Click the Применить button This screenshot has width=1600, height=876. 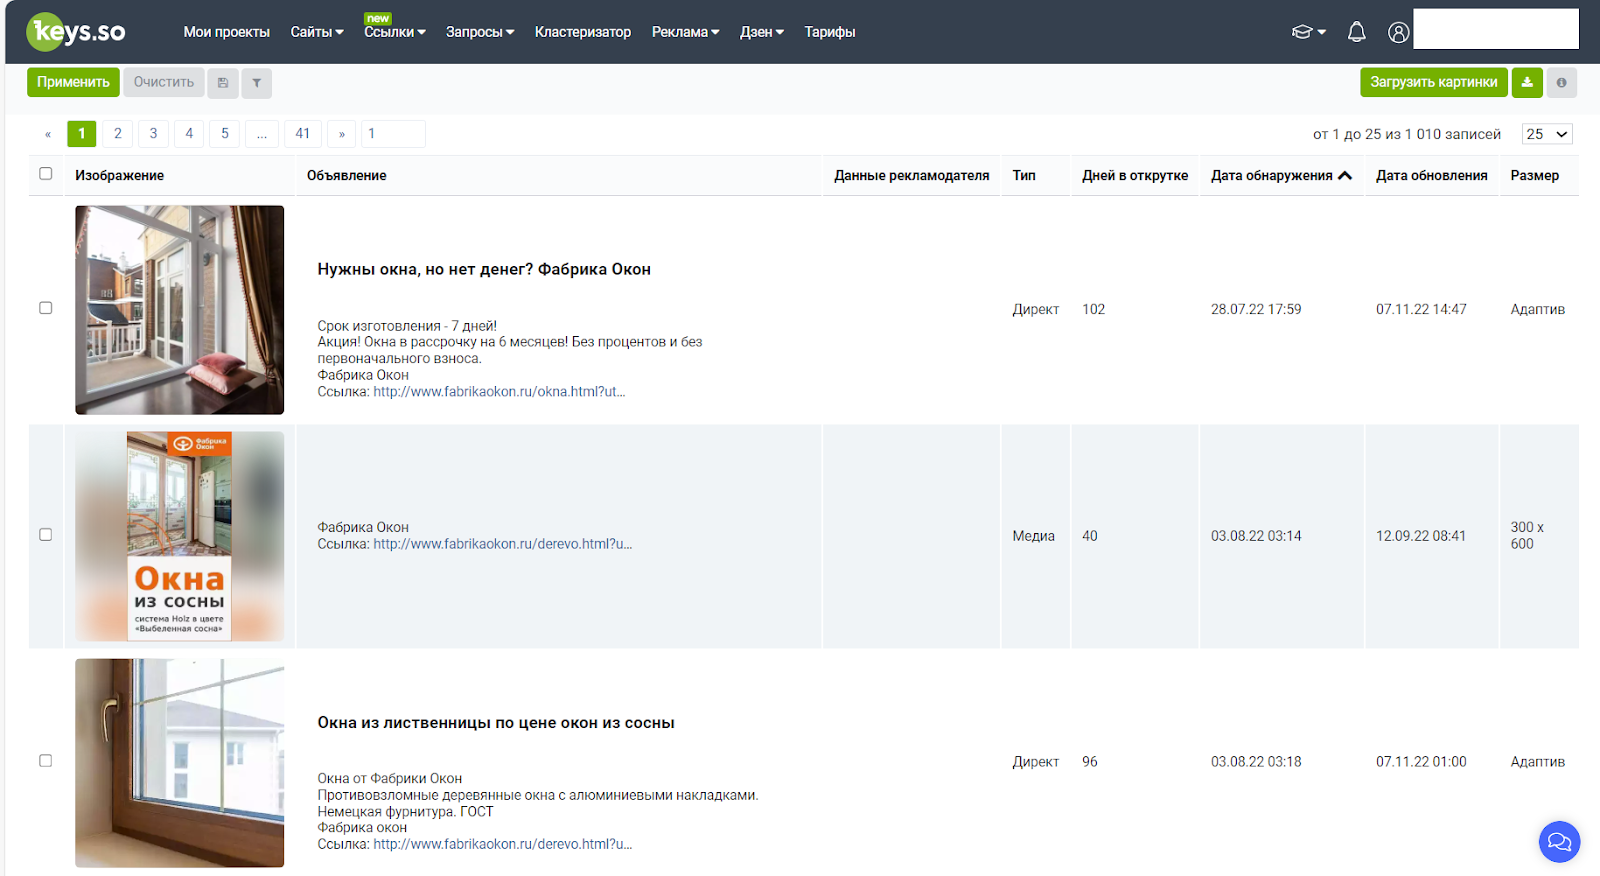pos(73,82)
